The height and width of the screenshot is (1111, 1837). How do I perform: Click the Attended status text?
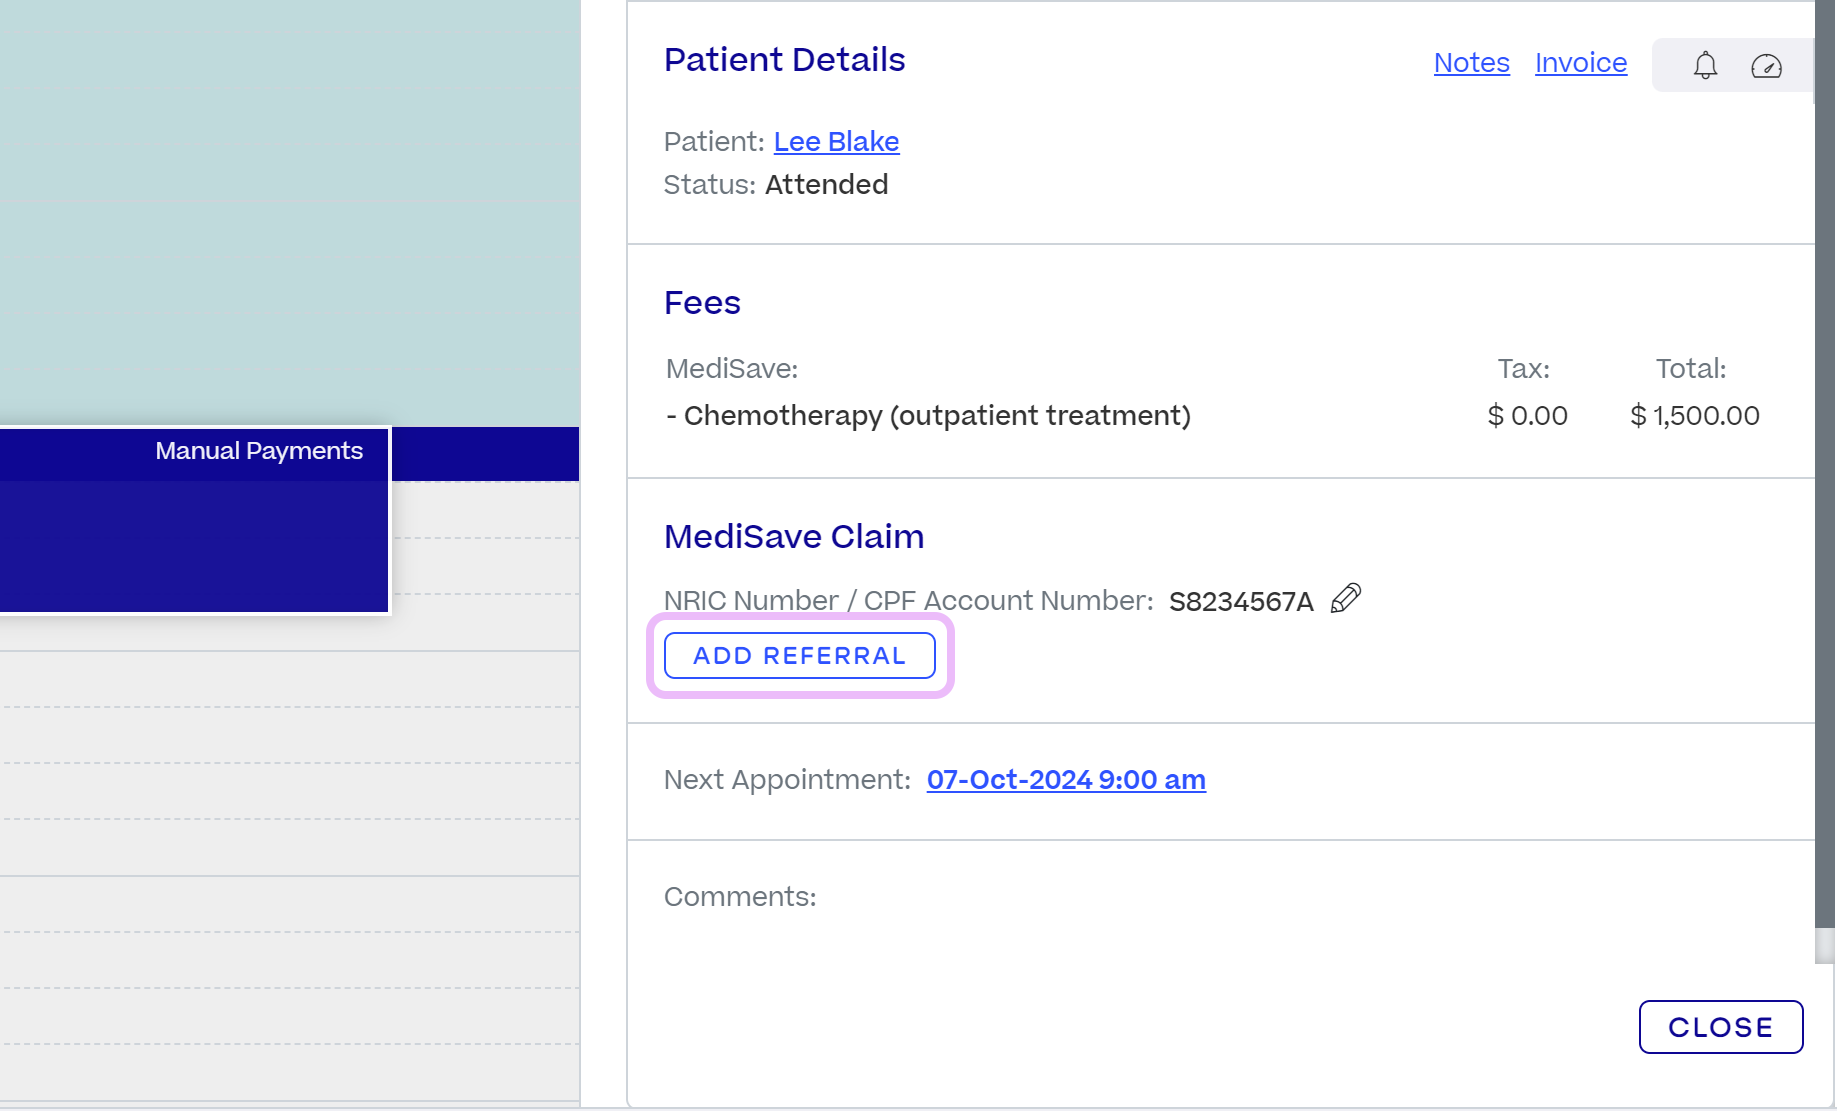826,185
